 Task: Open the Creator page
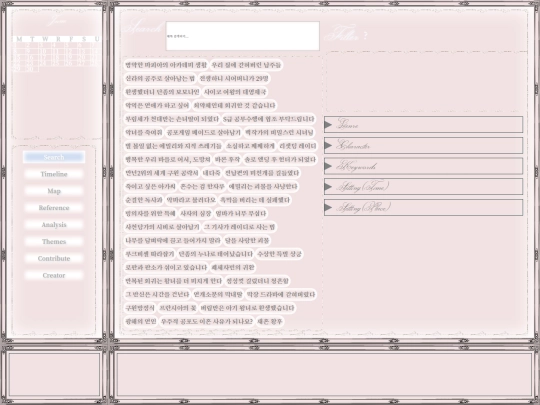tap(54, 276)
